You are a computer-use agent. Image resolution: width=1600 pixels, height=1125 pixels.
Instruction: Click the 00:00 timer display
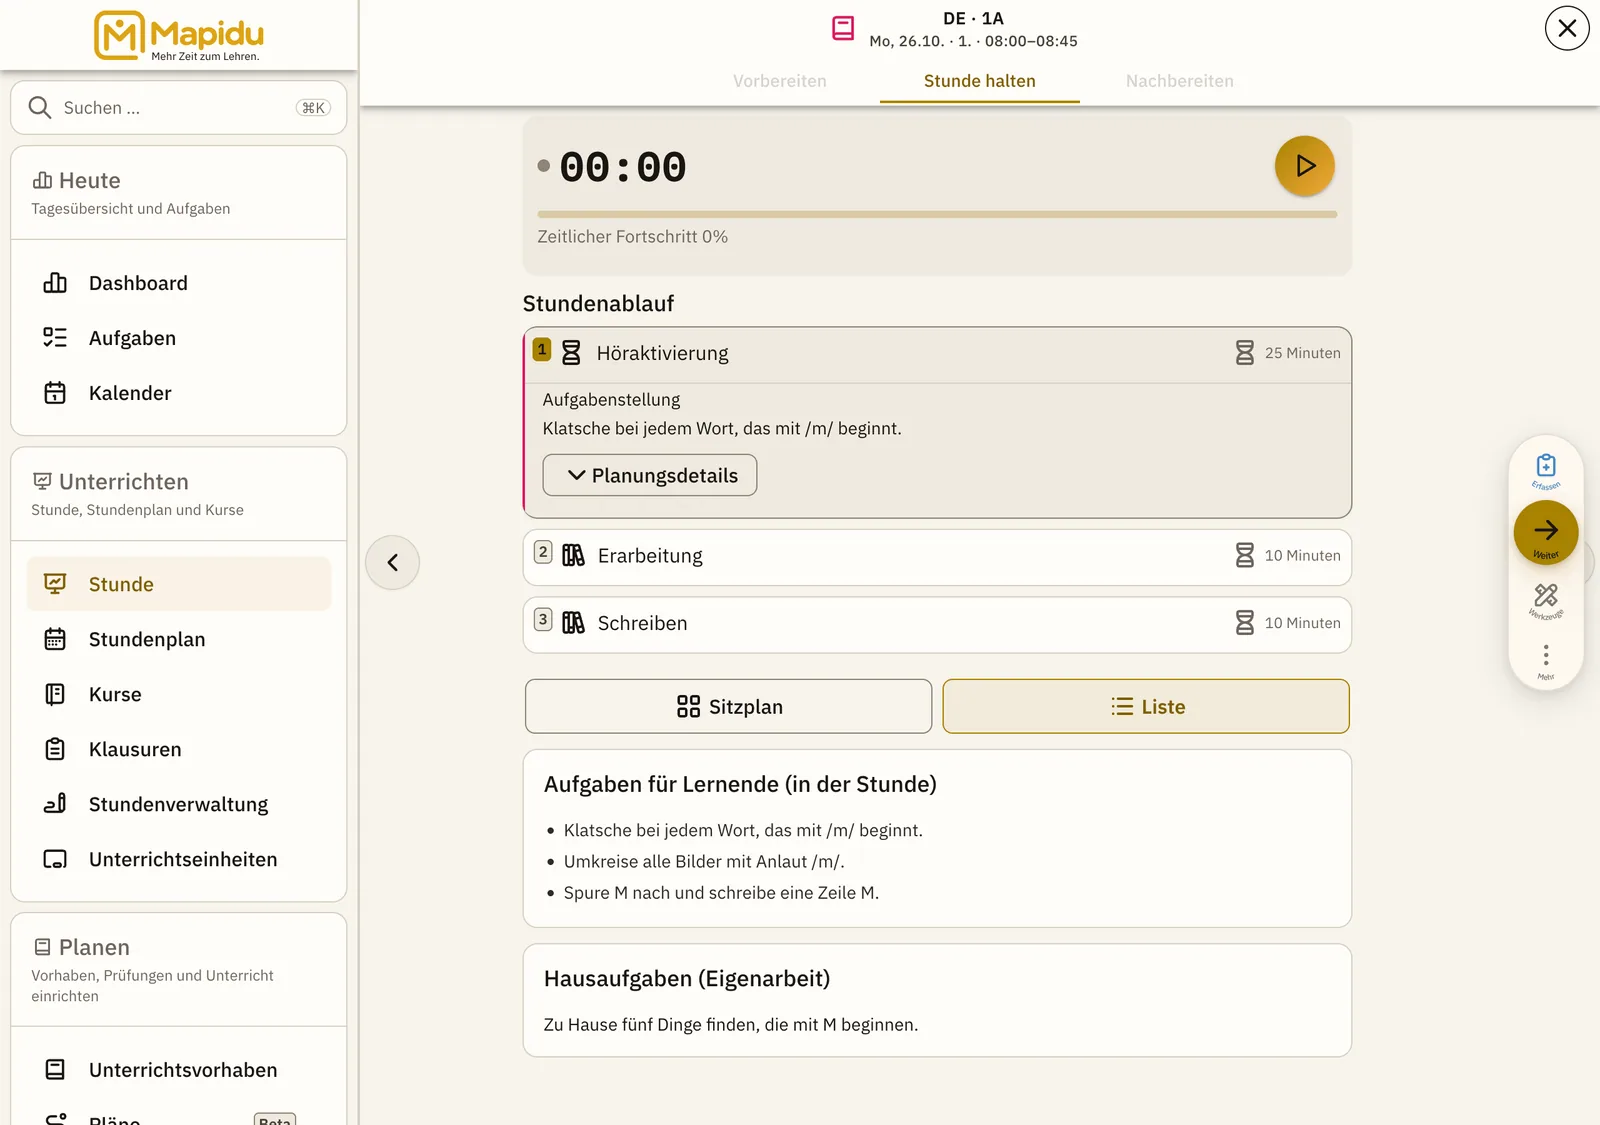[622, 167]
